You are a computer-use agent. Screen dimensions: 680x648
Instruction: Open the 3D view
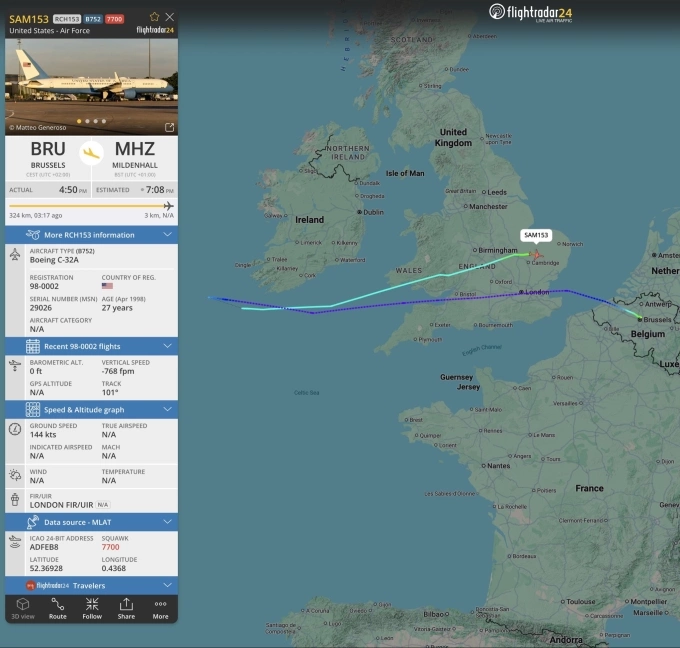point(23,609)
